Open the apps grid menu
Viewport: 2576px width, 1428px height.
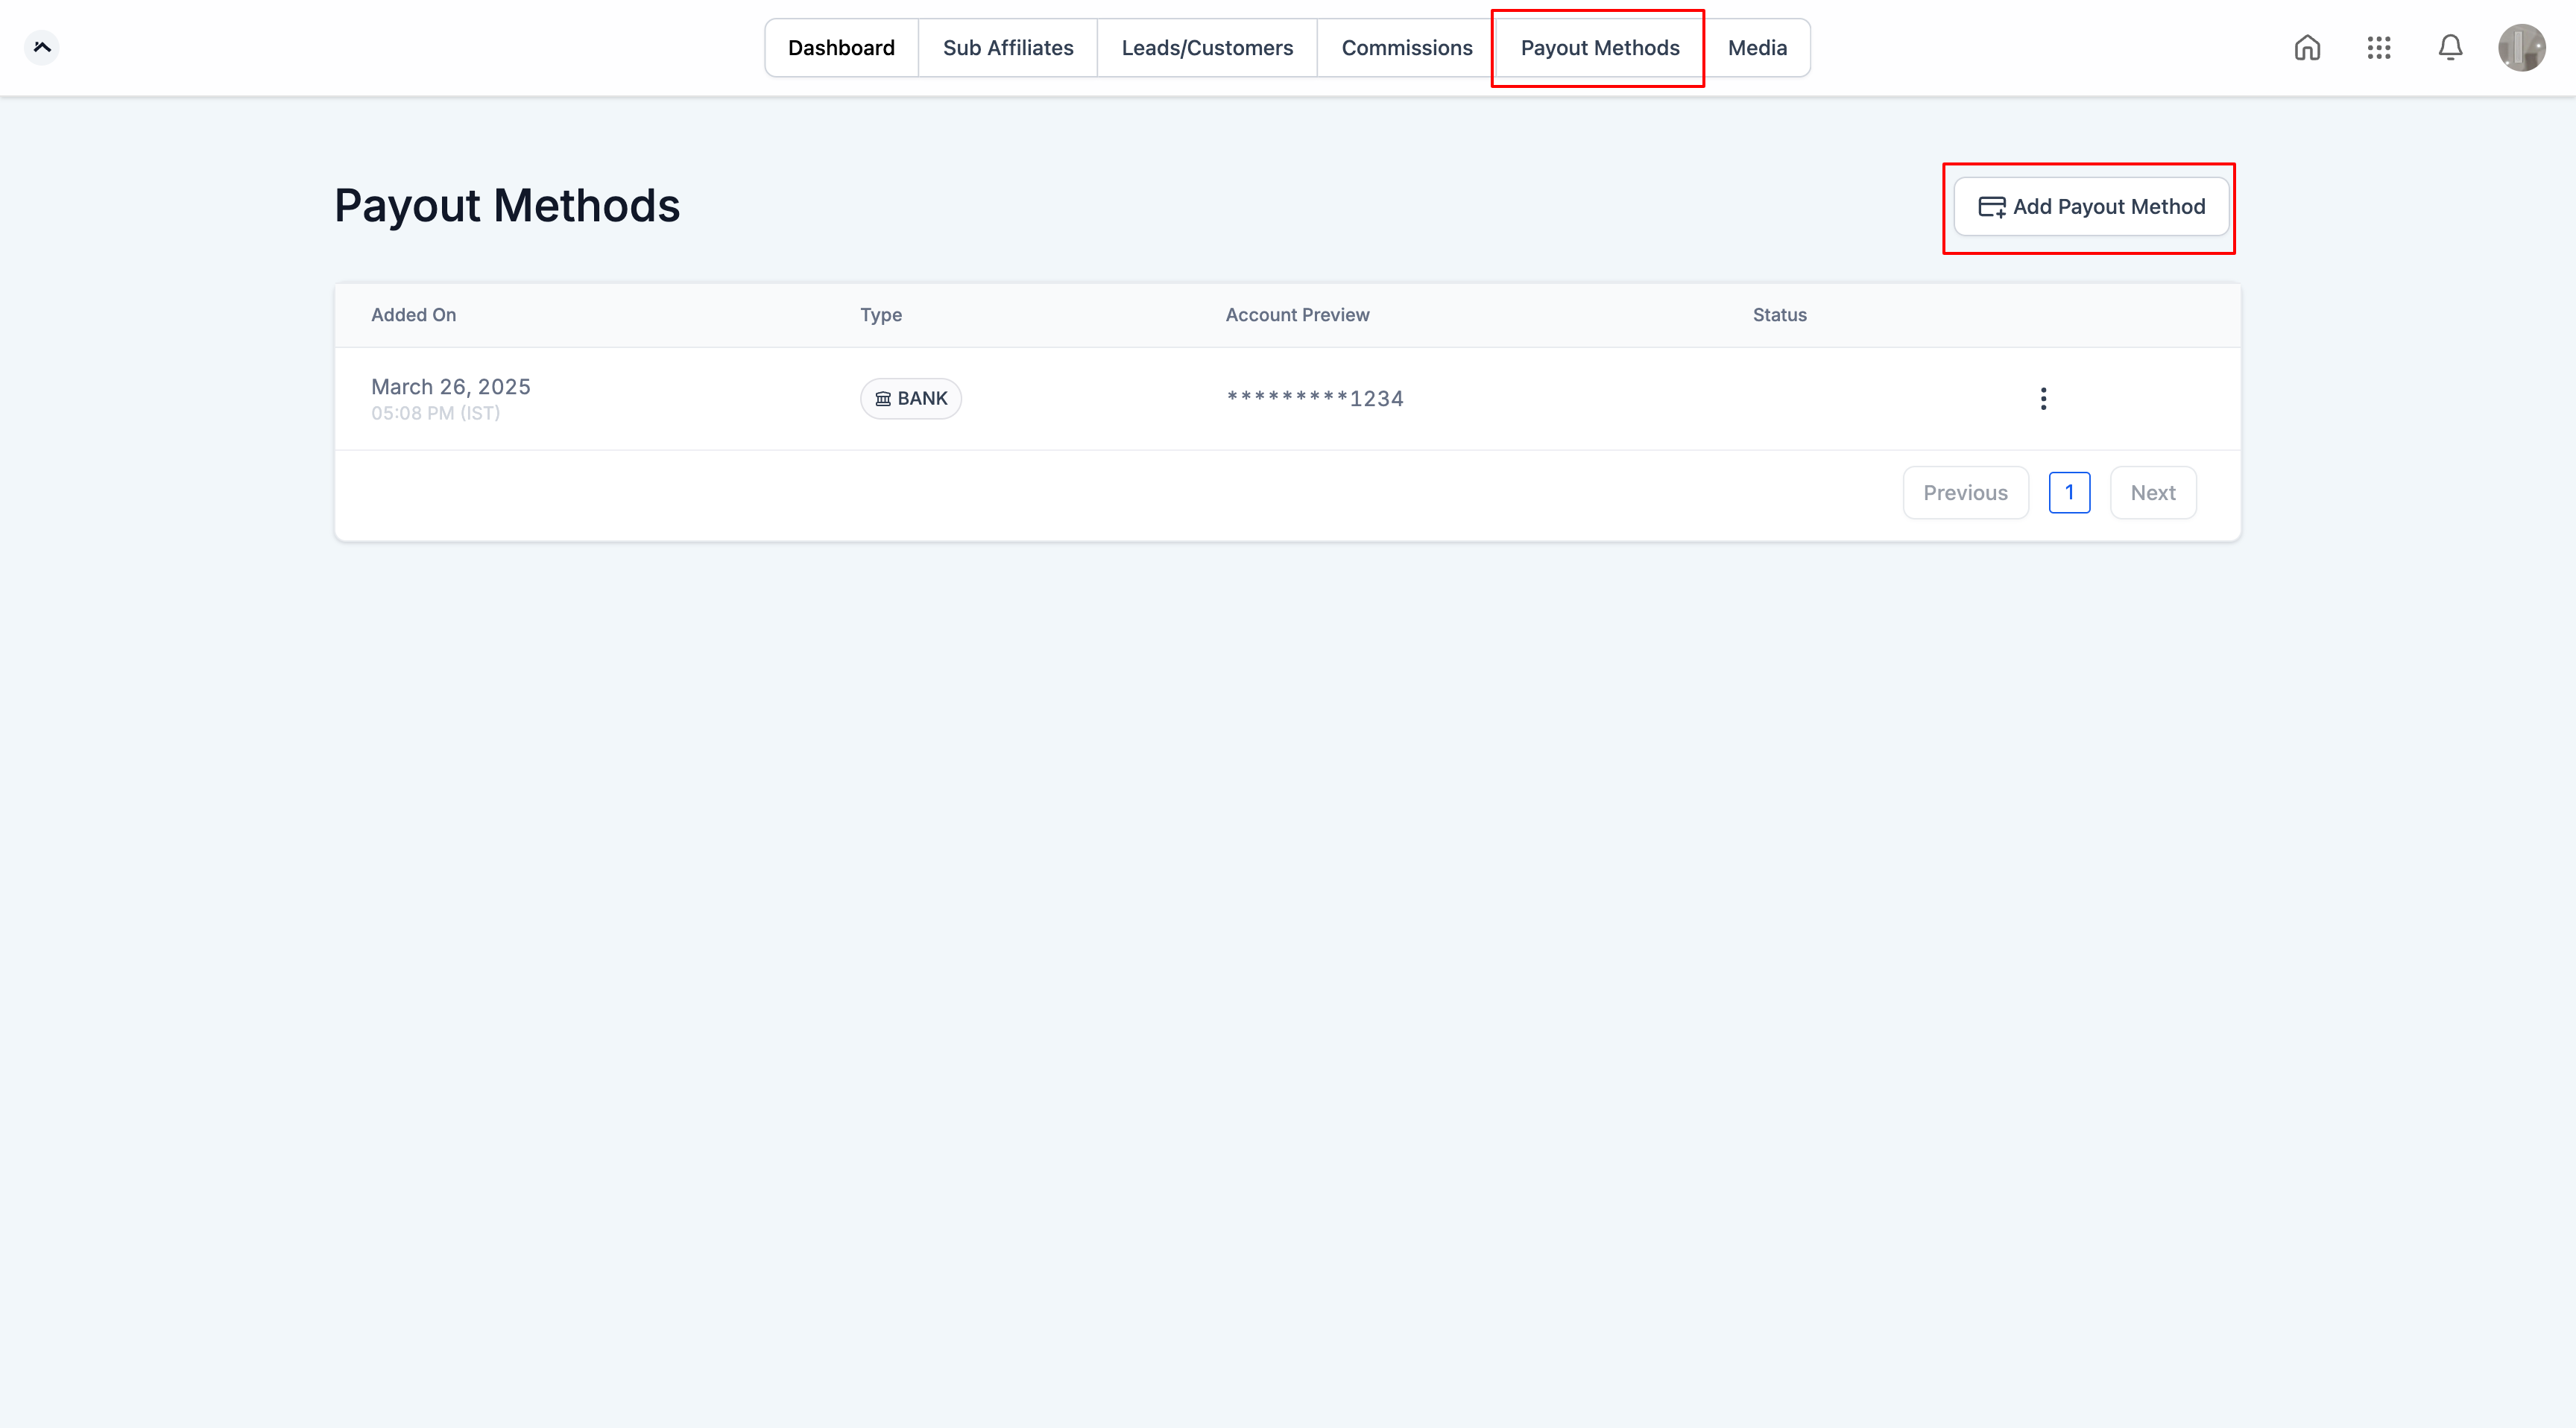(2379, 47)
